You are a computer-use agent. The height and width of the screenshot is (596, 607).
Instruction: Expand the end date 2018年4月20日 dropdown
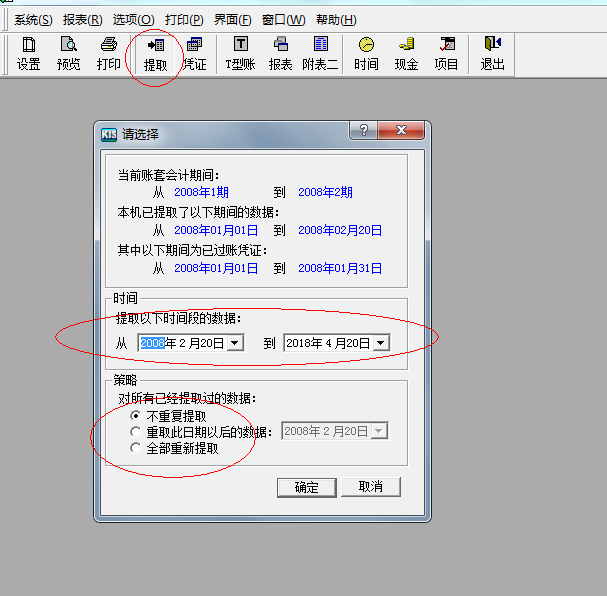point(380,343)
